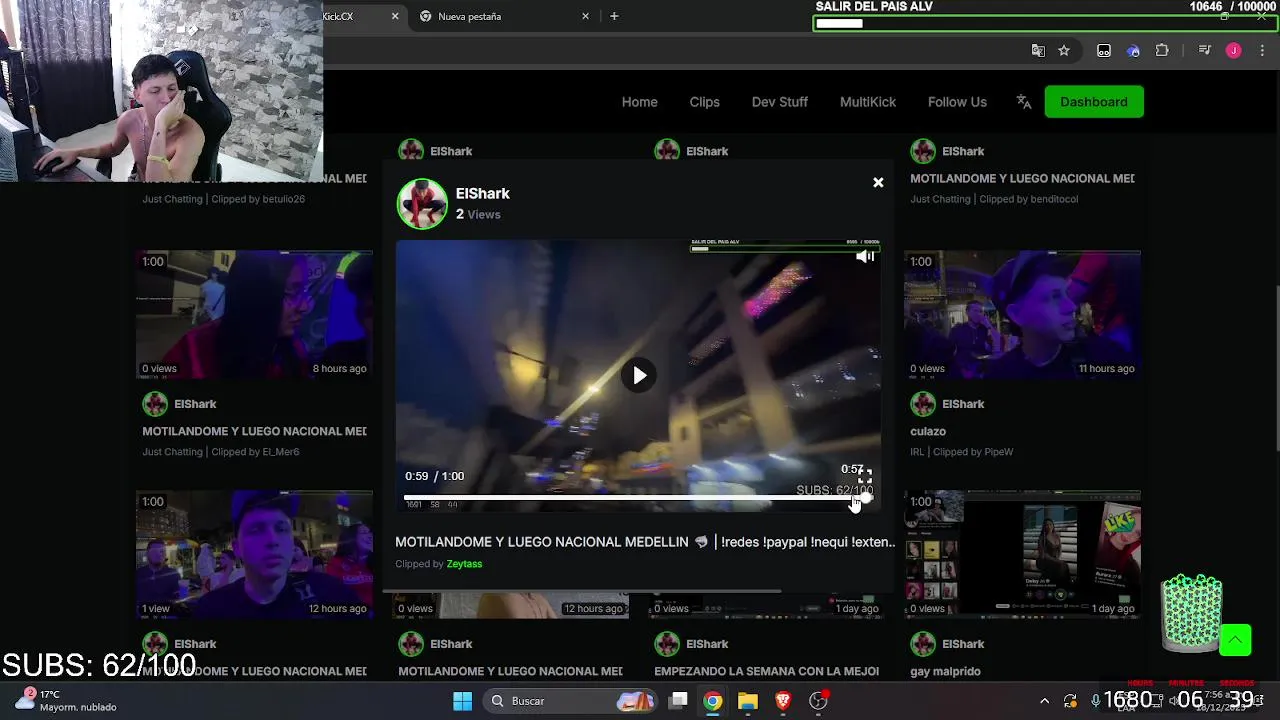Image resolution: width=1280 pixels, height=720 pixels.
Task: Open the mask-face extension icon
Action: [1104, 51]
